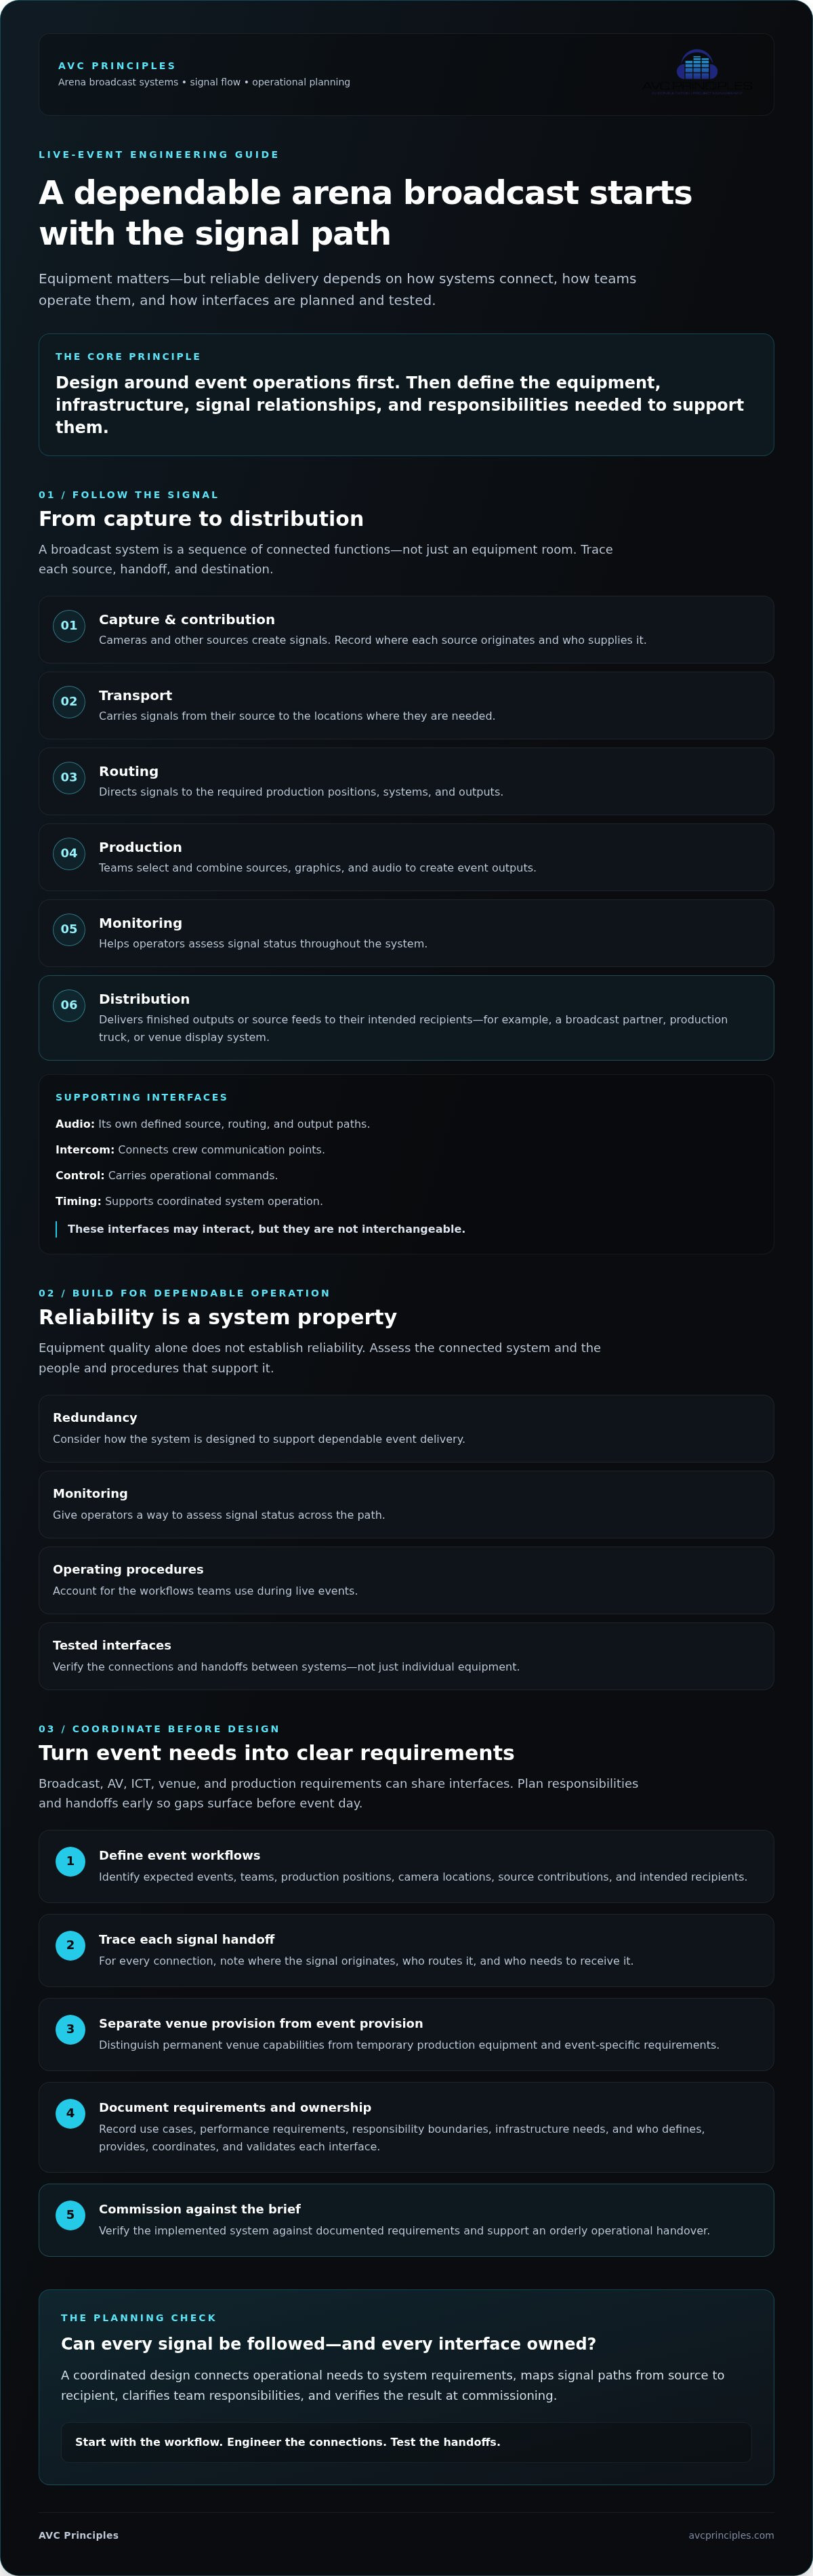Click step 2 circle for Trace each signal handoff

(70, 1946)
